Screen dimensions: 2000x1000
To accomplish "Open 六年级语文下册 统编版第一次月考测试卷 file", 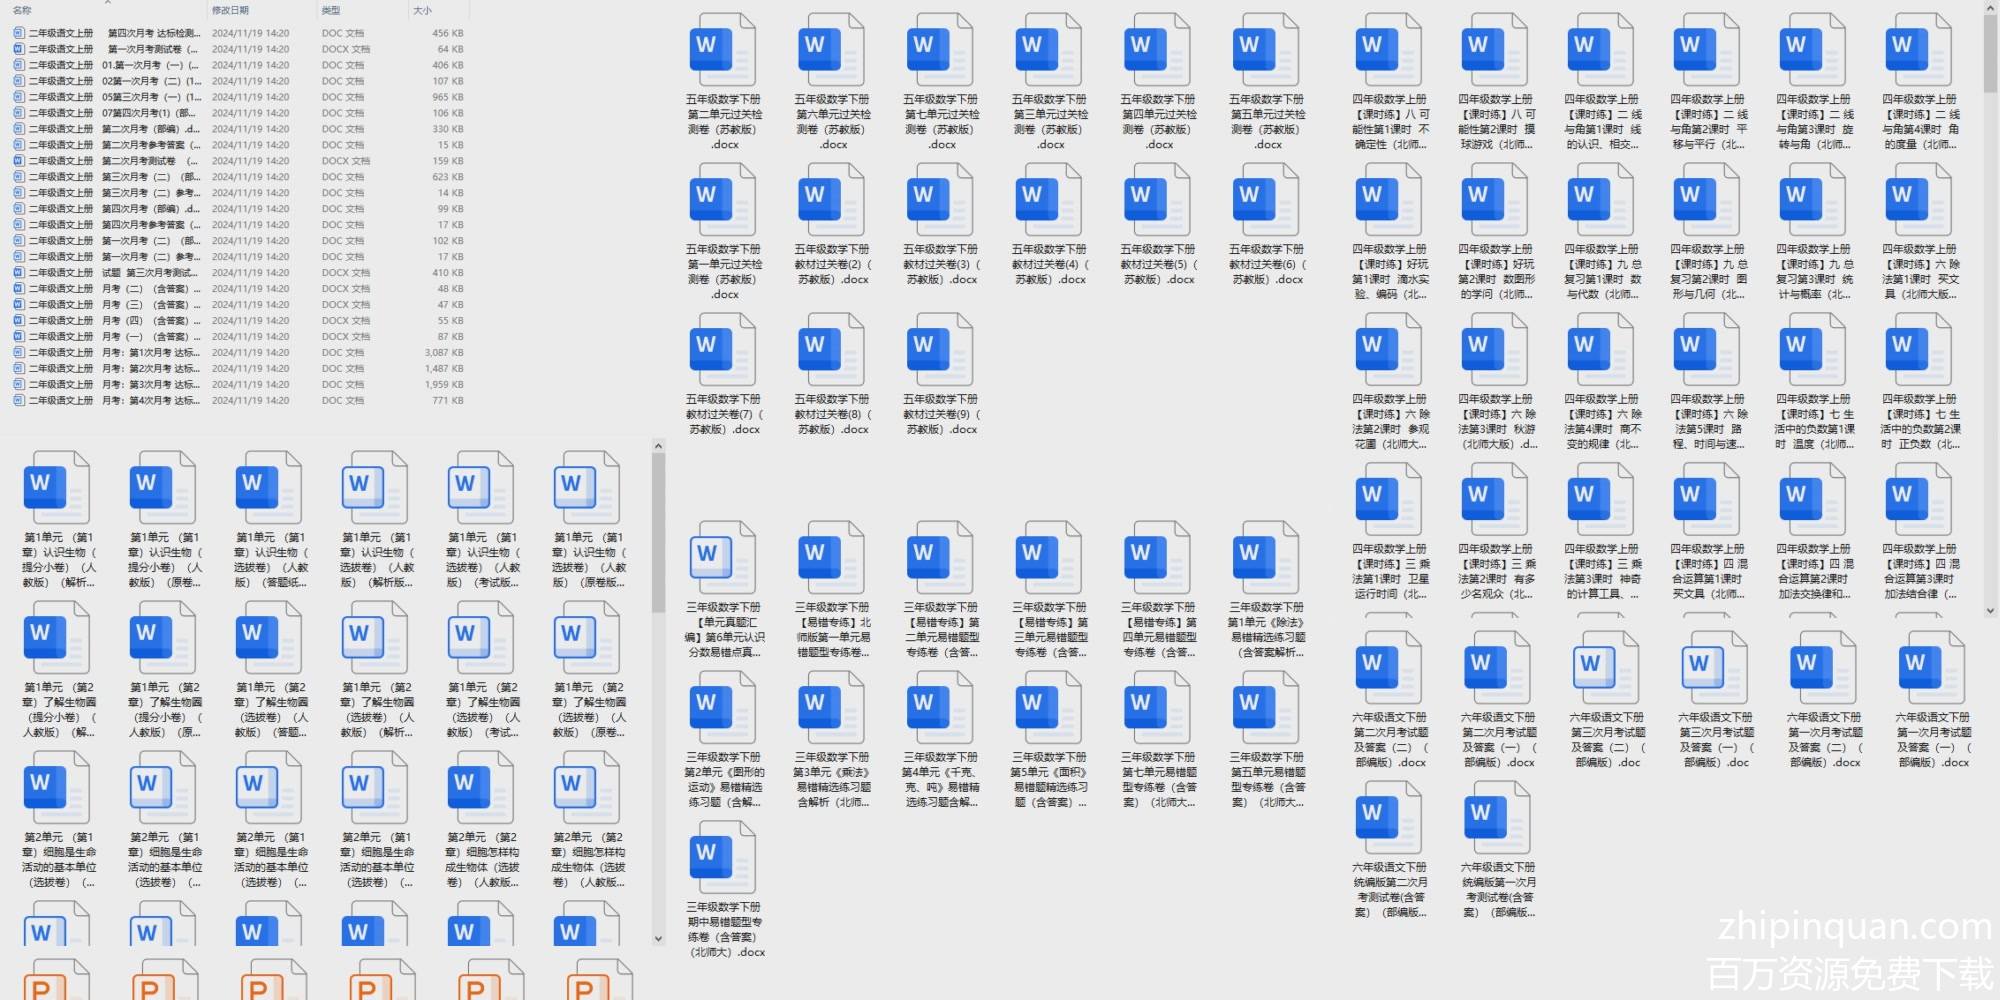I will click(1497, 818).
